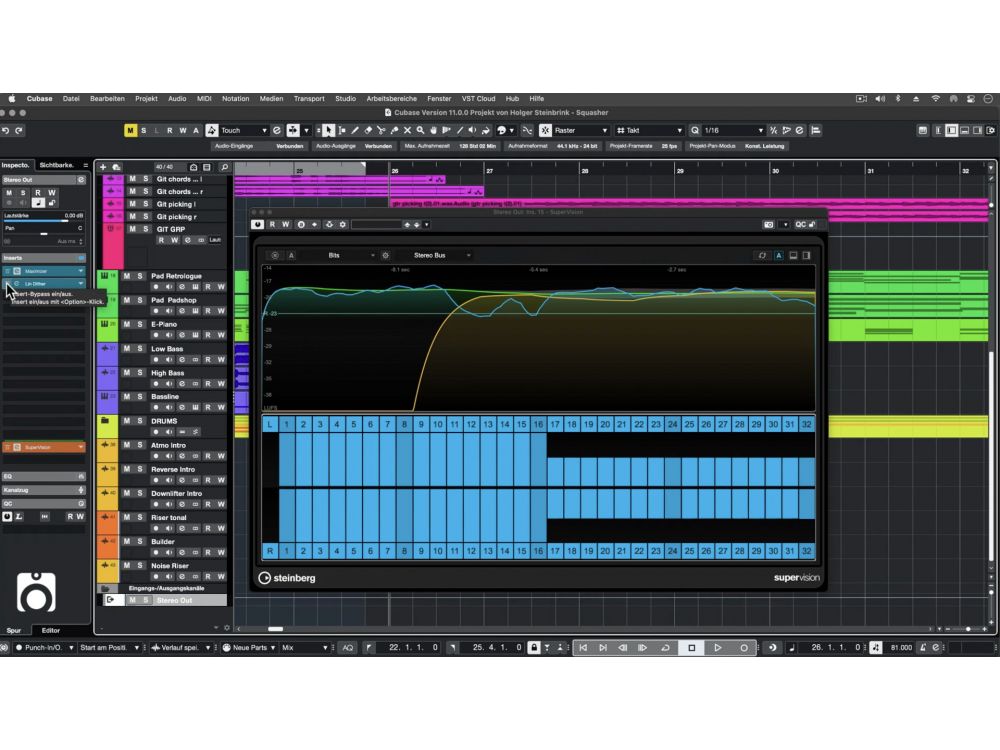Viewport: 1000px width, 750px height.
Task: Click the add track plus icon
Action: [x=102, y=167]
